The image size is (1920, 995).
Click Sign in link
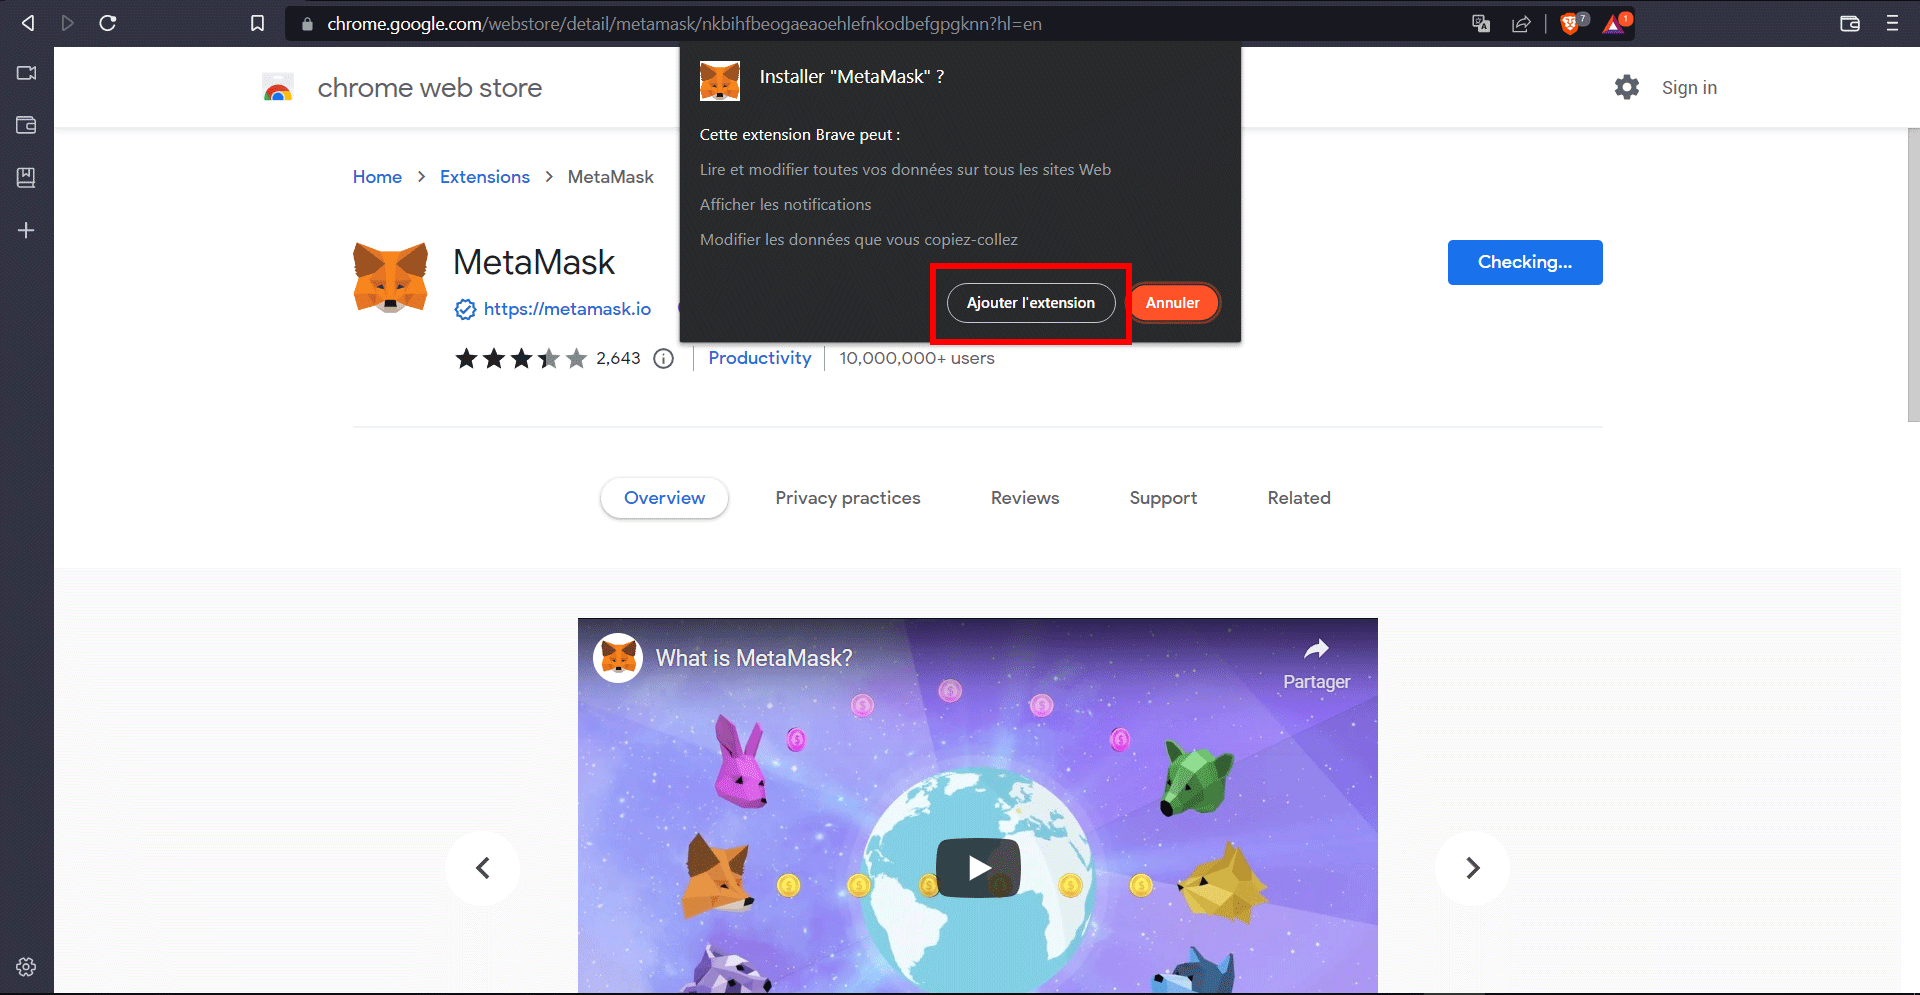click(1689, 88)
